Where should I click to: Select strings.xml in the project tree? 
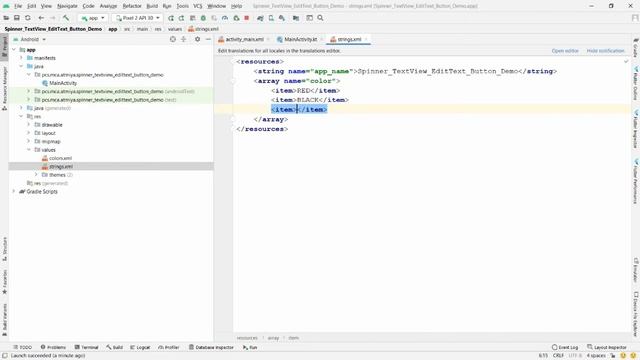coord(61,167)
